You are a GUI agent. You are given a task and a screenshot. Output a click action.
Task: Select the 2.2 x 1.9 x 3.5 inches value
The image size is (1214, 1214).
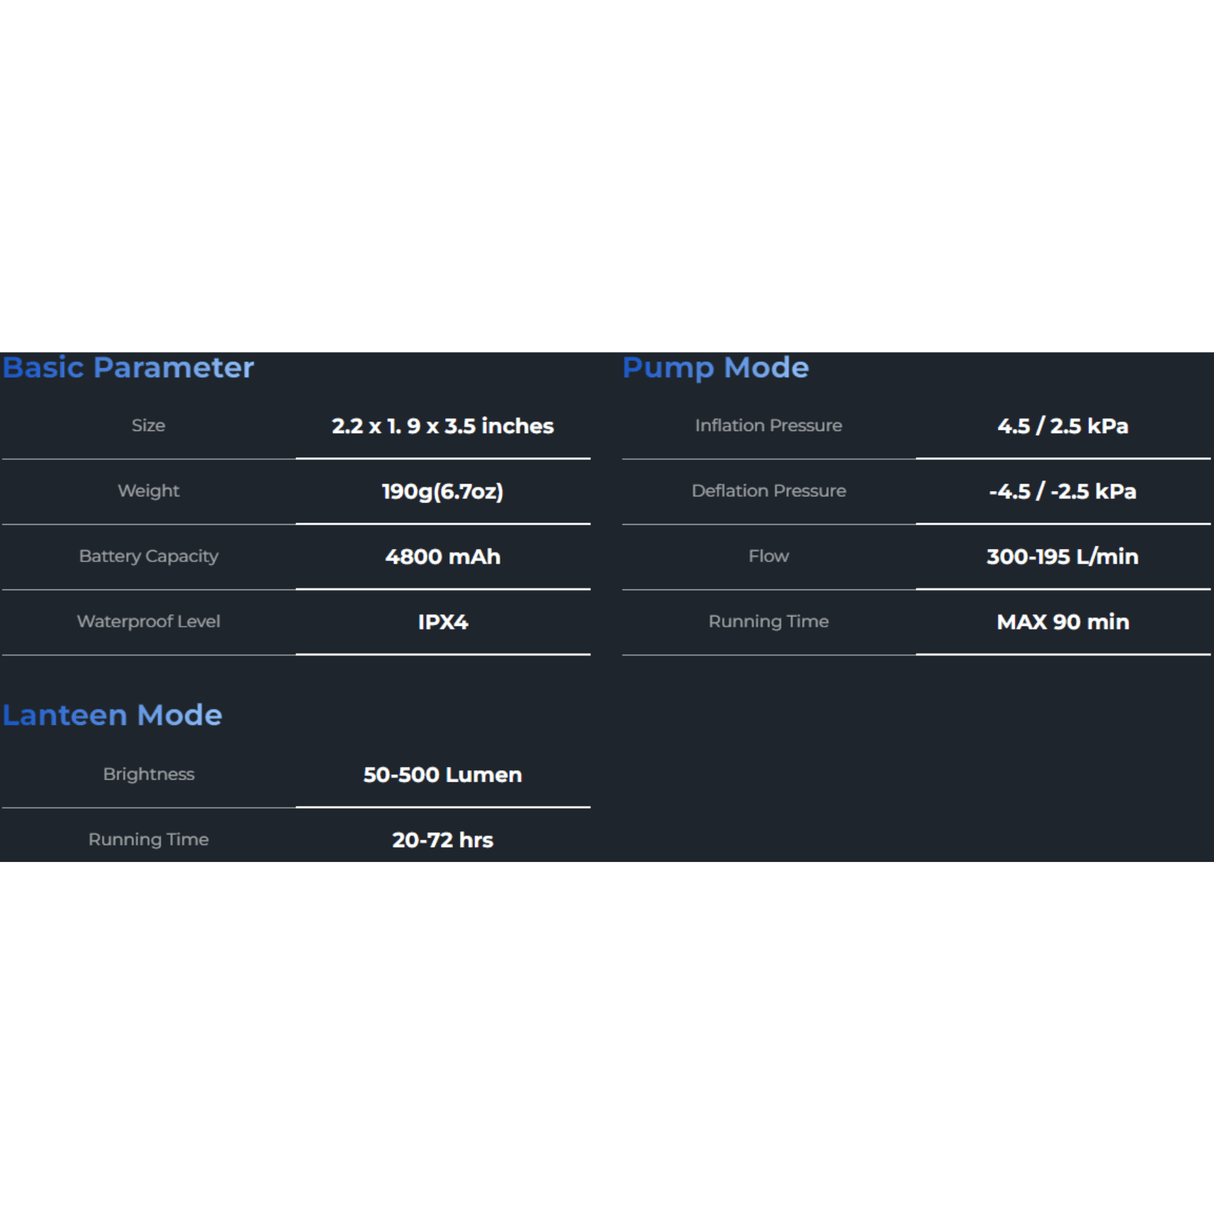(x=443, y=426)
